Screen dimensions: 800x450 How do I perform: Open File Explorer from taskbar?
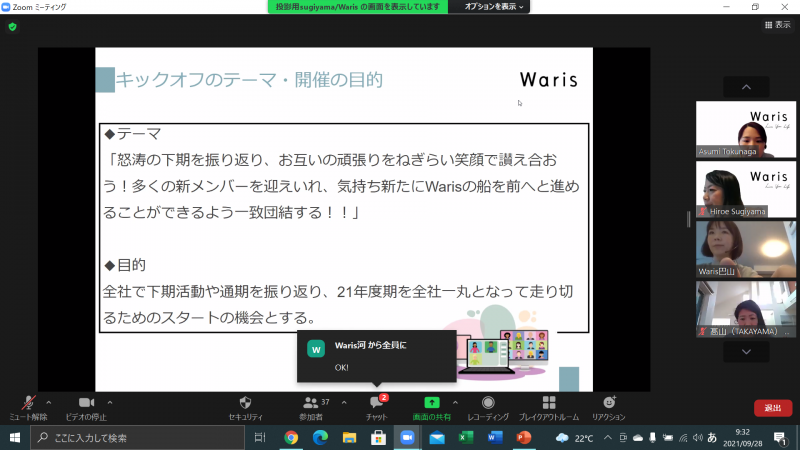point(349,438)
